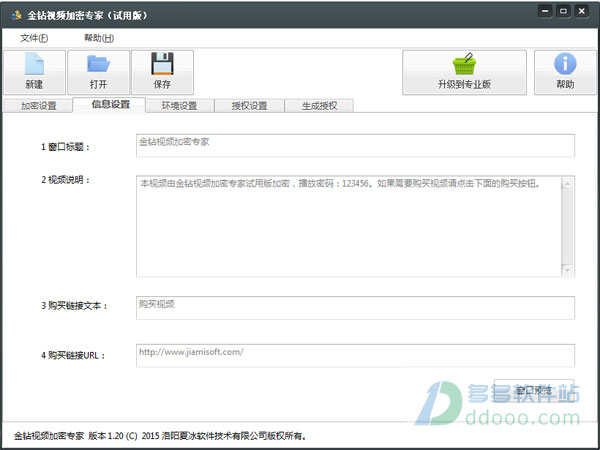Focus the 窗口标题 input field
The image size is (600, 450).
pyautogui.click(x=355, y=145)
